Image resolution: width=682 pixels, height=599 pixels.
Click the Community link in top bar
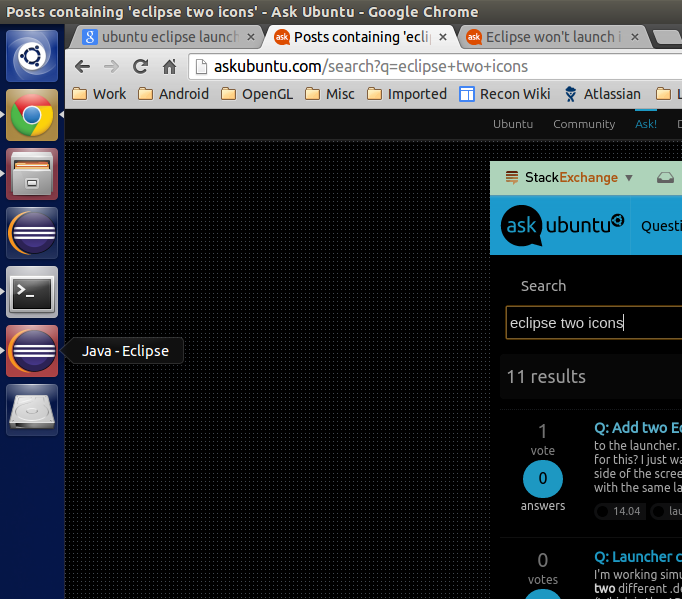tap(584, 124)
